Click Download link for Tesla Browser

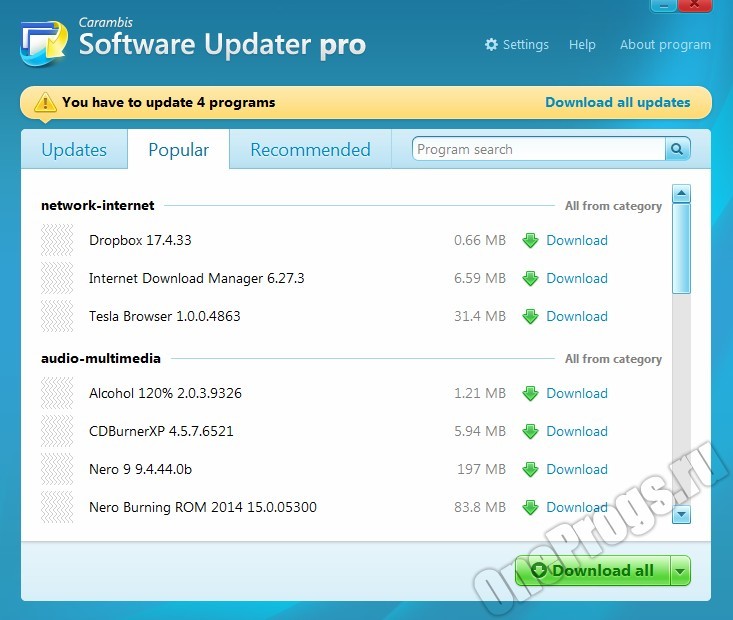click(577, 316)
